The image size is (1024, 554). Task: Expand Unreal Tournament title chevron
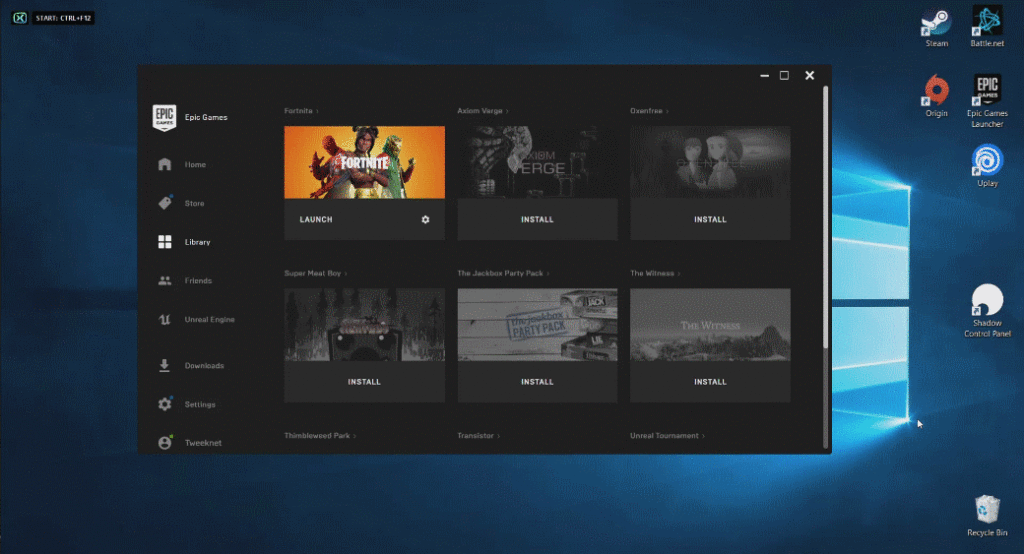703,436
